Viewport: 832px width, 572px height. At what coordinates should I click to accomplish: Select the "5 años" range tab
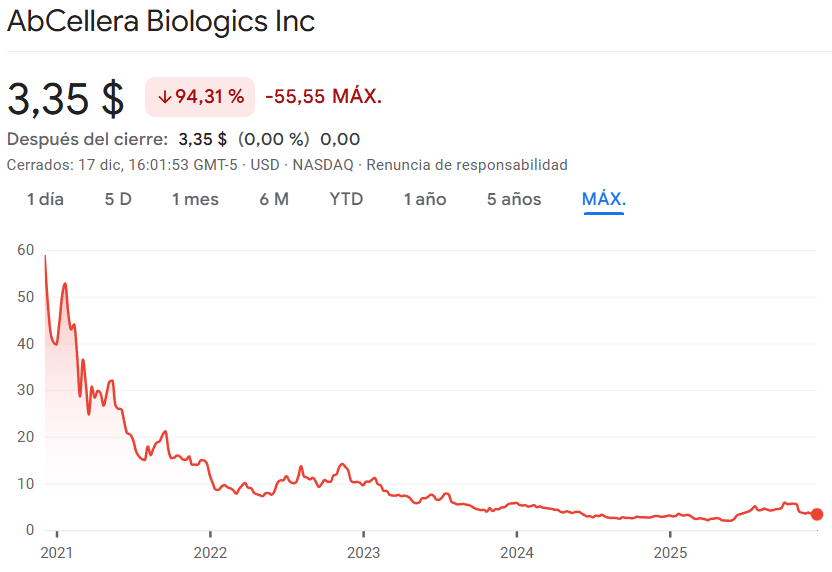(514, 199)
